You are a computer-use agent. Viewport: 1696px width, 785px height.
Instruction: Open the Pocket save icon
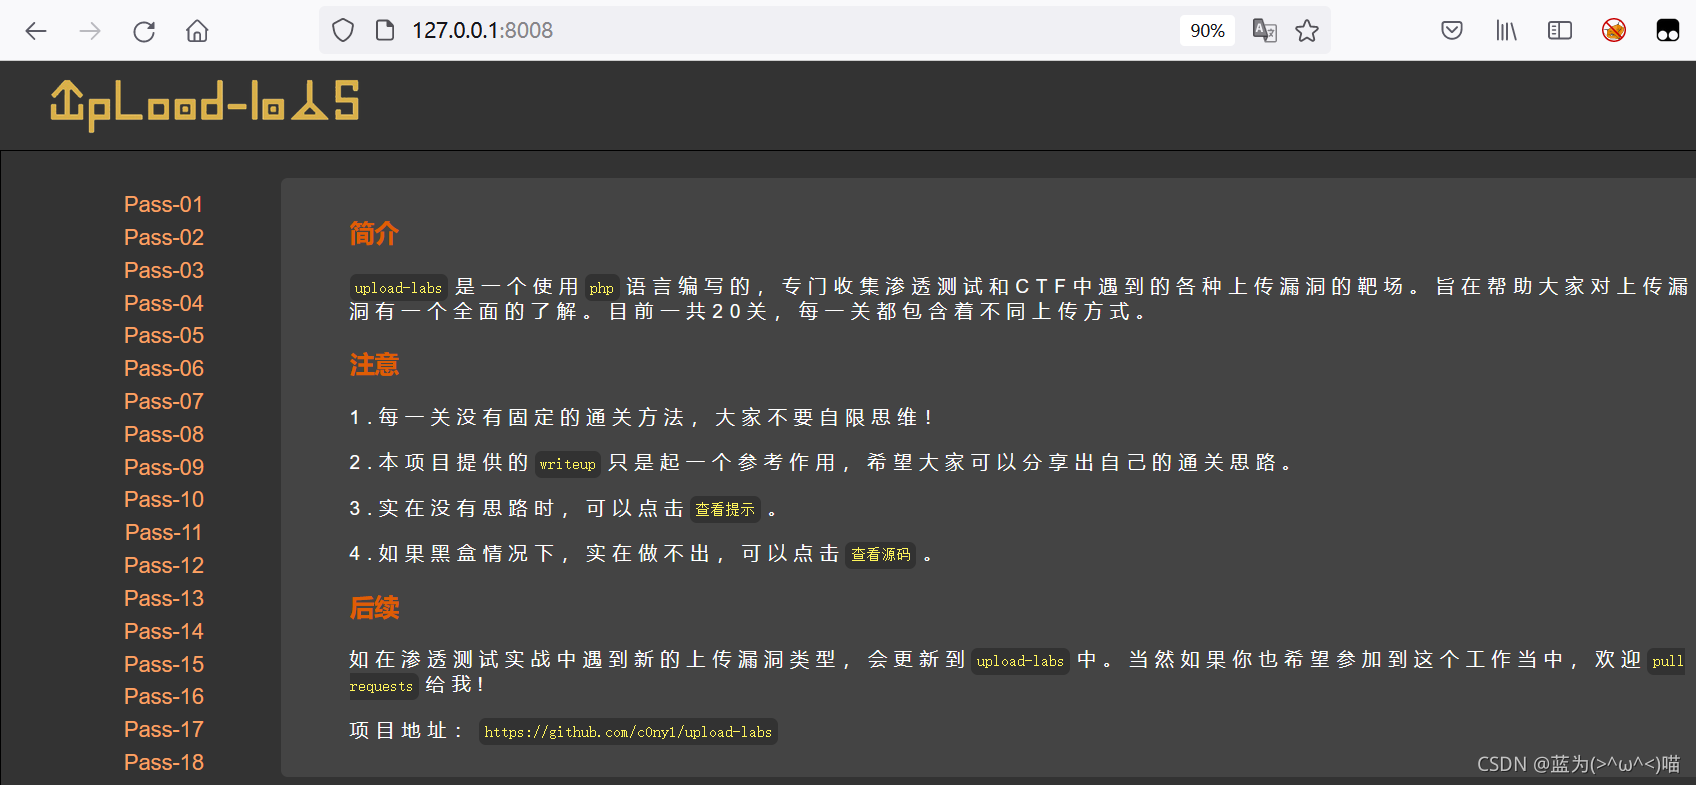tap(1452, 31)
